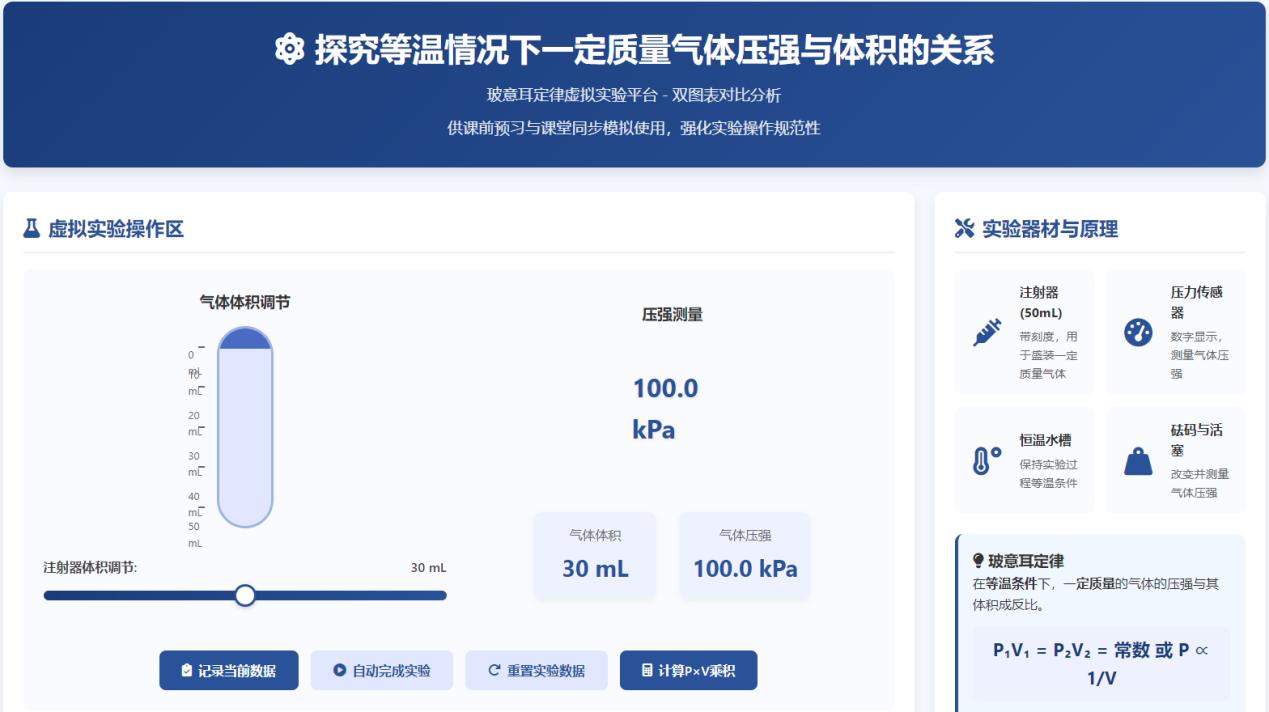Click the slider track near its right end
The image size is (1269, 712).
pos(430,596)
